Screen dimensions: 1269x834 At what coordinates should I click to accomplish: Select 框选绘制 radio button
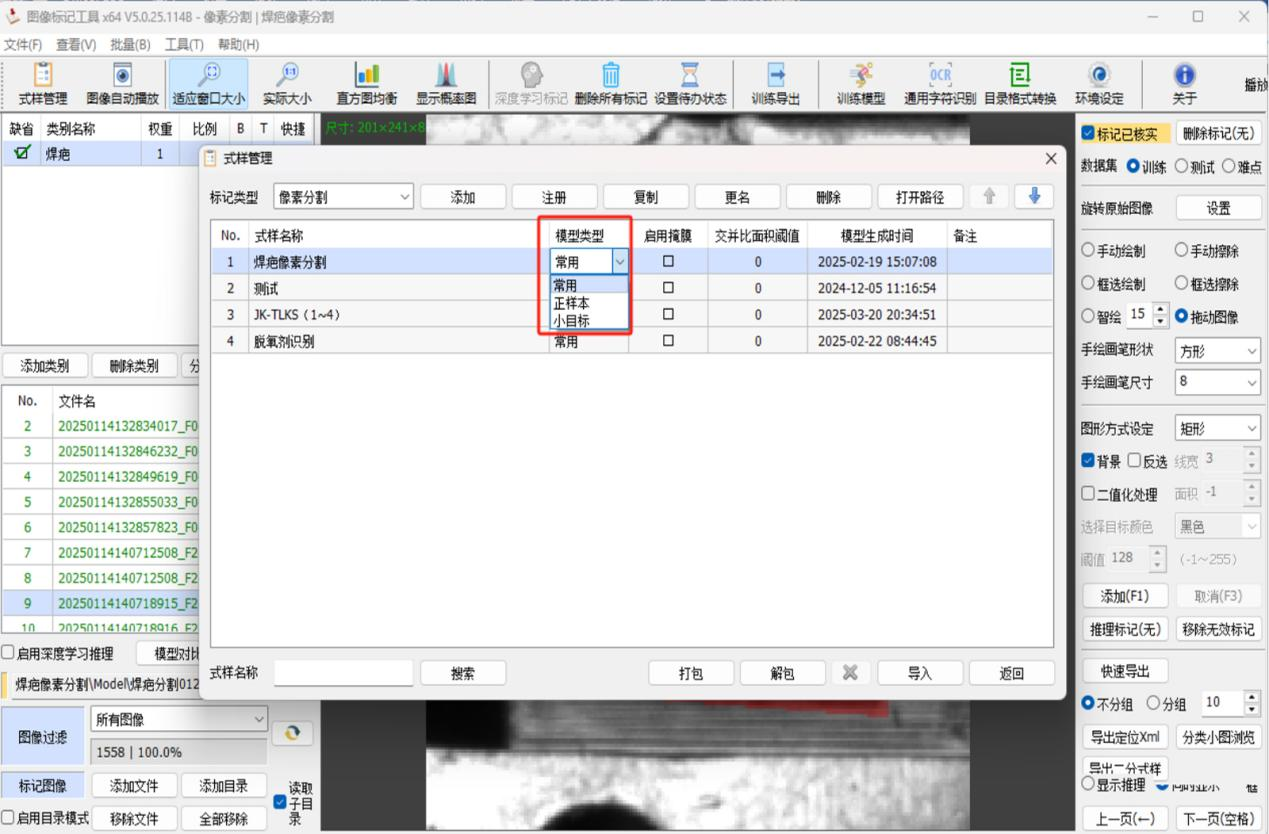(x=1088, y=284)
